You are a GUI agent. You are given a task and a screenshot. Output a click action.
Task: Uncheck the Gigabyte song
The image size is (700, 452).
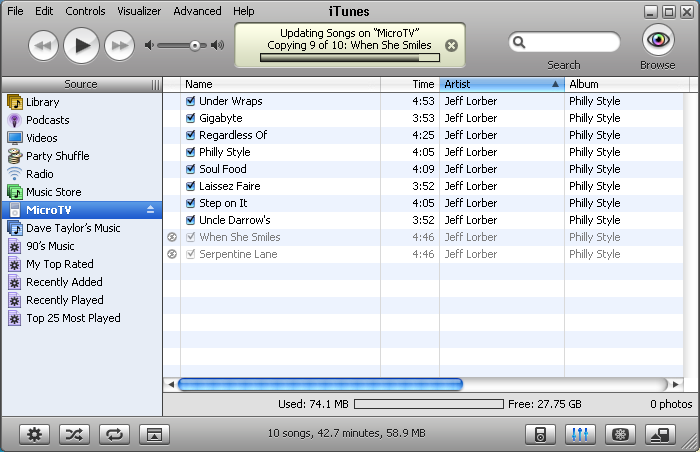click(191, 118)
